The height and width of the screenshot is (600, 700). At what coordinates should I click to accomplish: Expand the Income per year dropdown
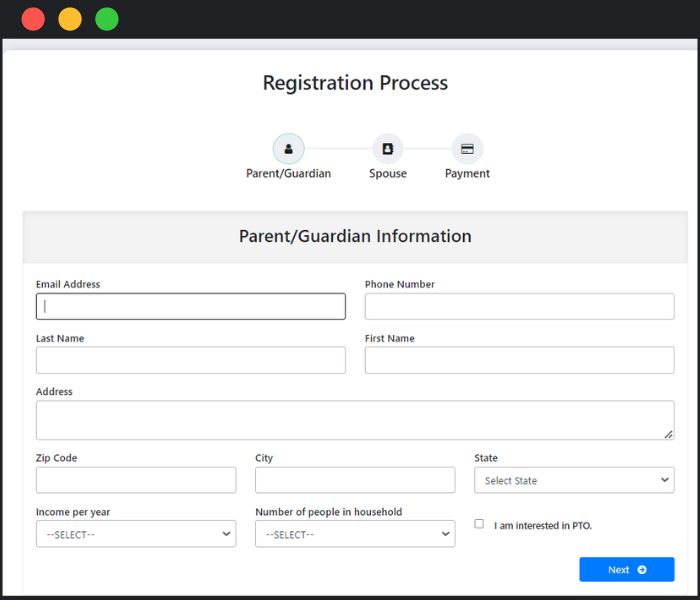136,535
